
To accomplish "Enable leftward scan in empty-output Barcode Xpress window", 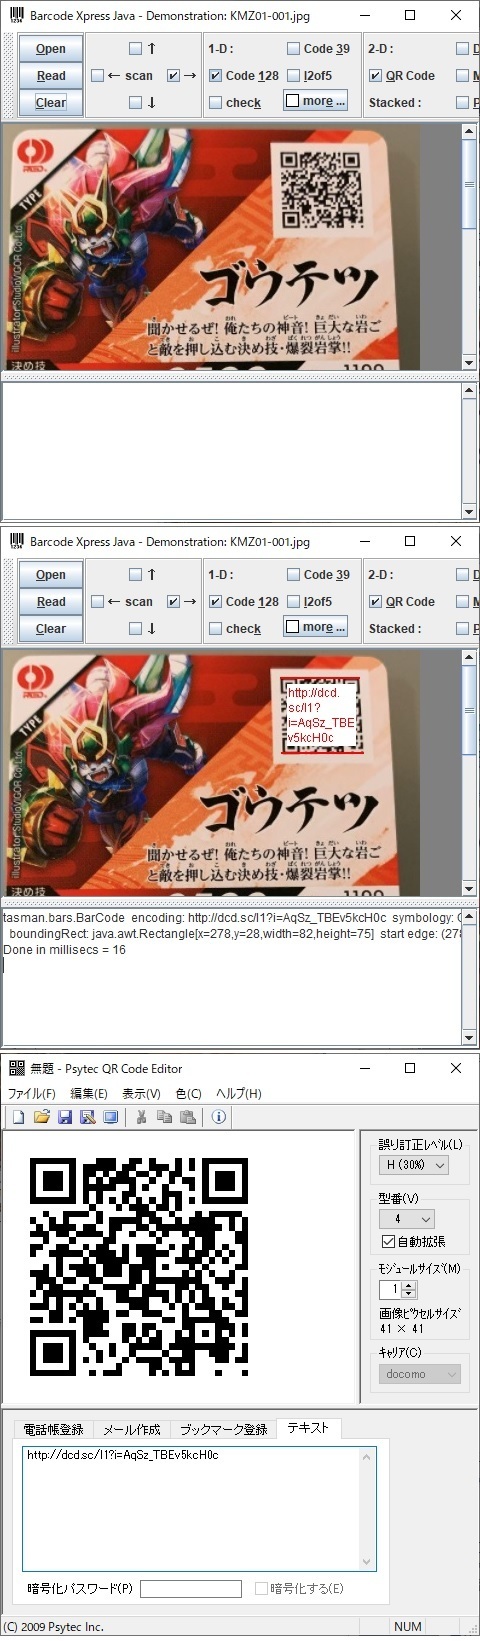I will tap(97, 75).
